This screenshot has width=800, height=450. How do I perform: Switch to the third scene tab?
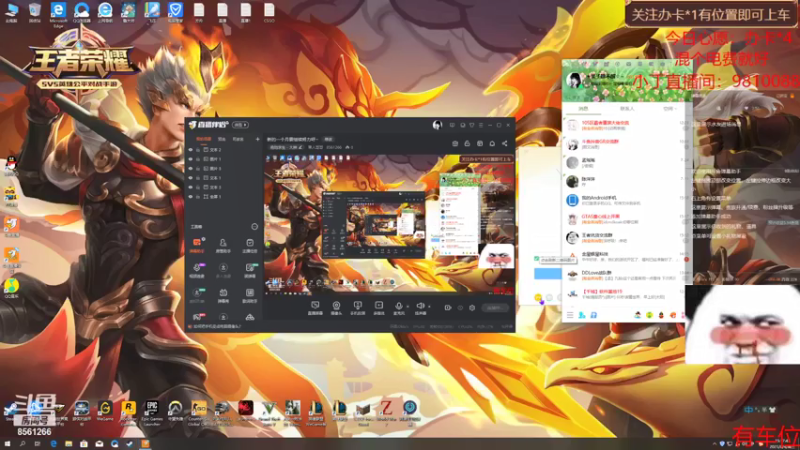[x=238, y=139]
